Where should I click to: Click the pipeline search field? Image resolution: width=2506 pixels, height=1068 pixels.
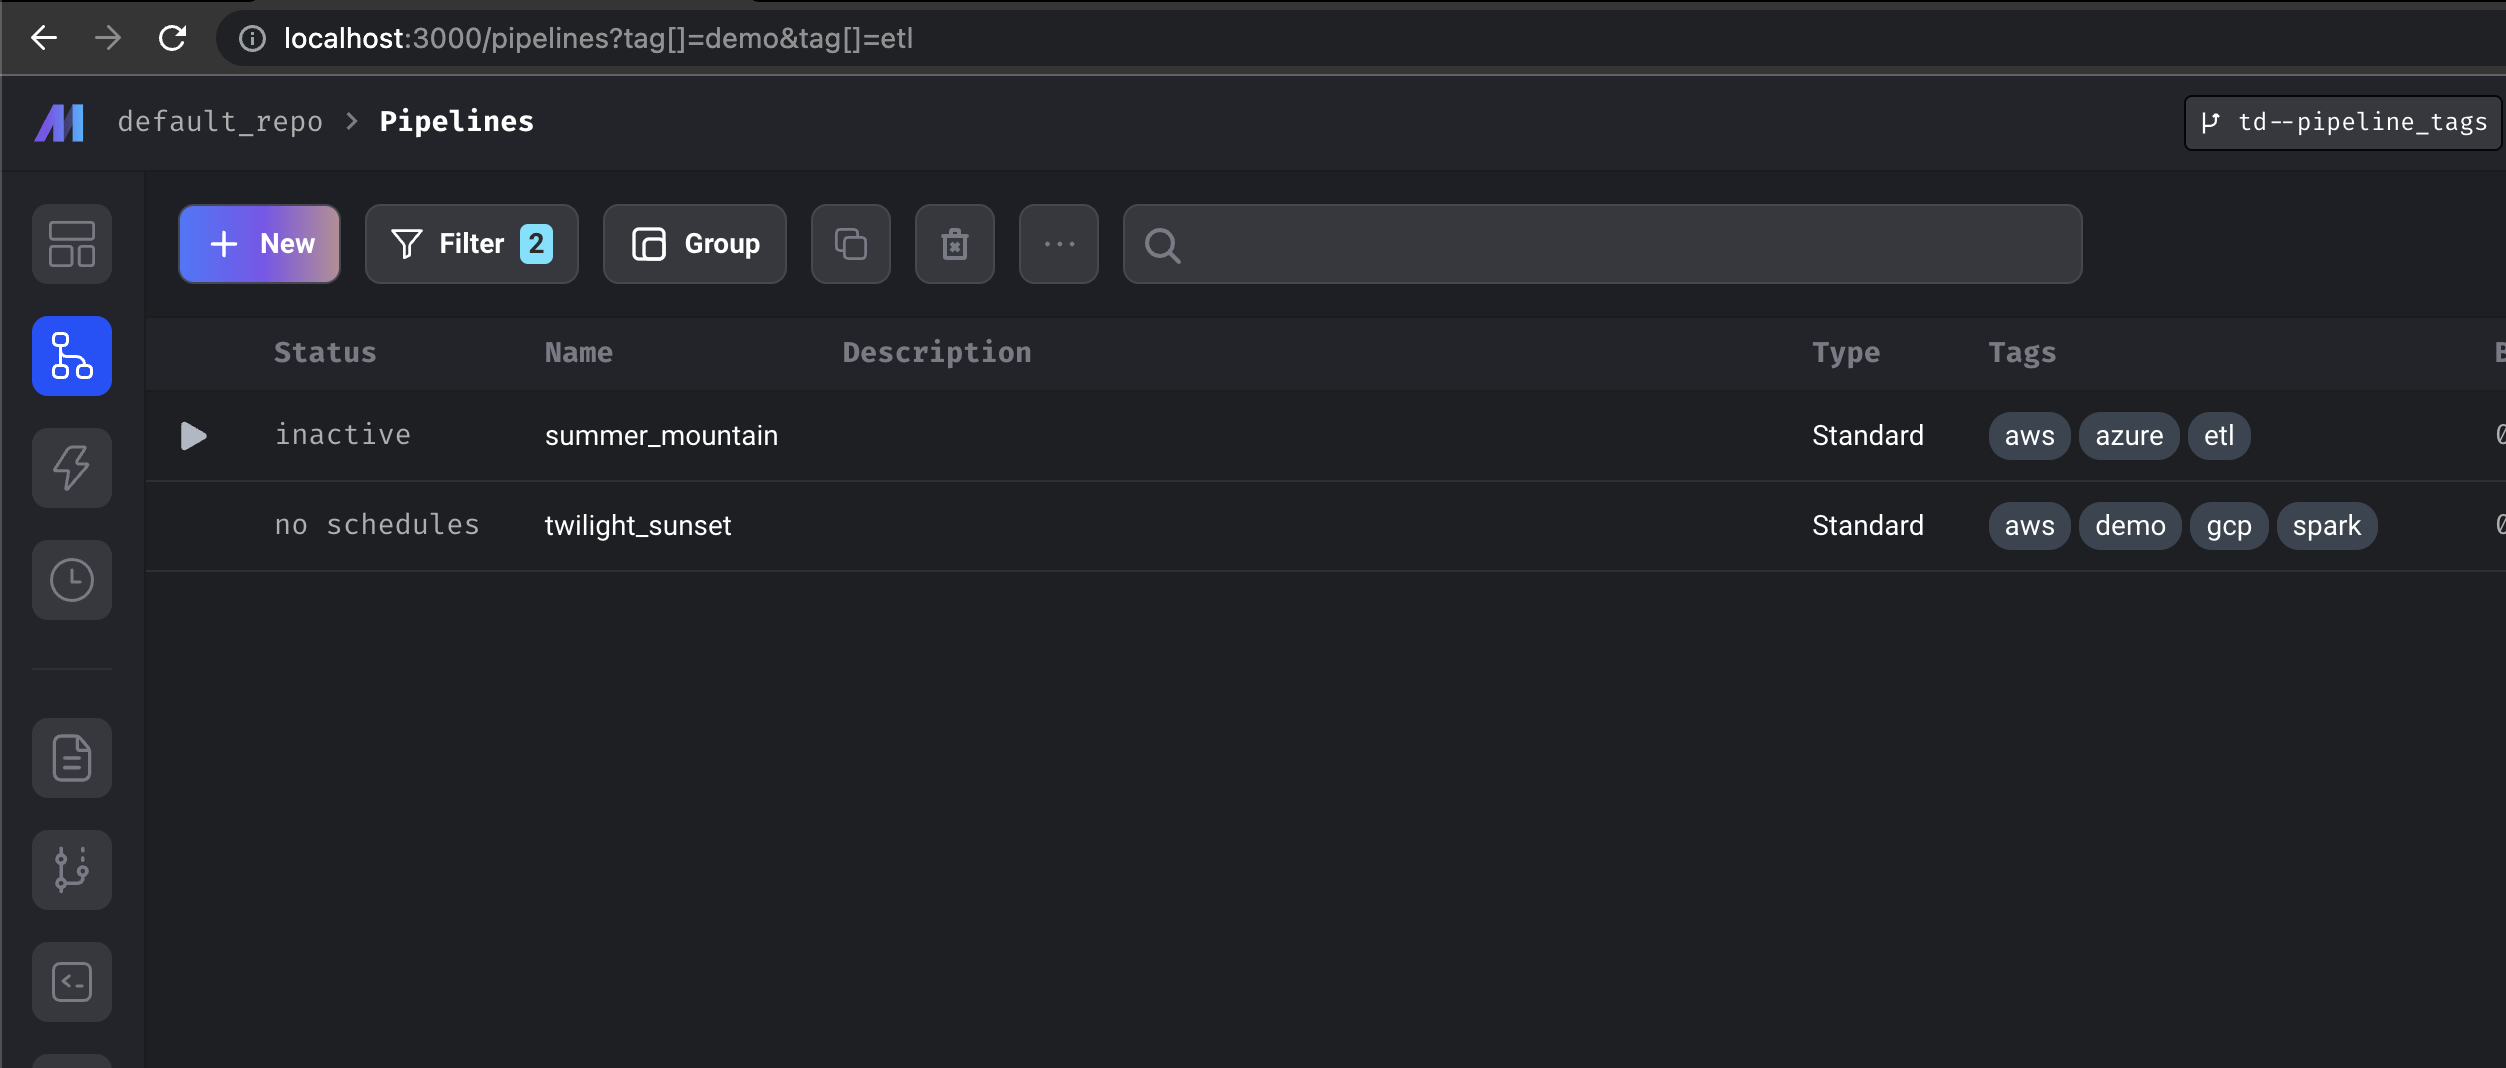point(1603,244)
